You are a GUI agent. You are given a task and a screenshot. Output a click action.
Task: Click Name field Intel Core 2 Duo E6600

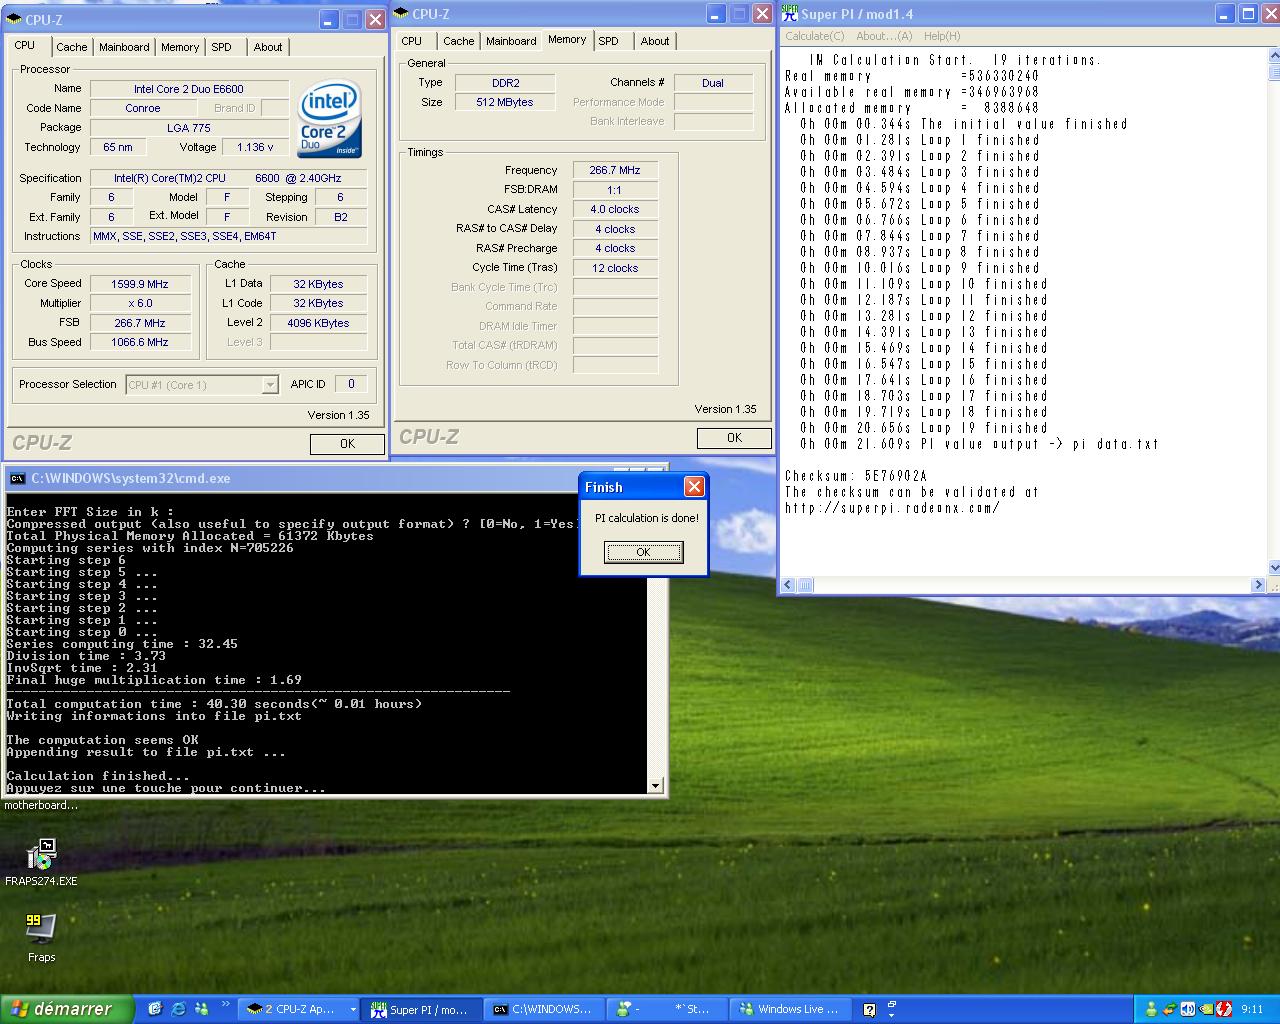click(189, 89)
